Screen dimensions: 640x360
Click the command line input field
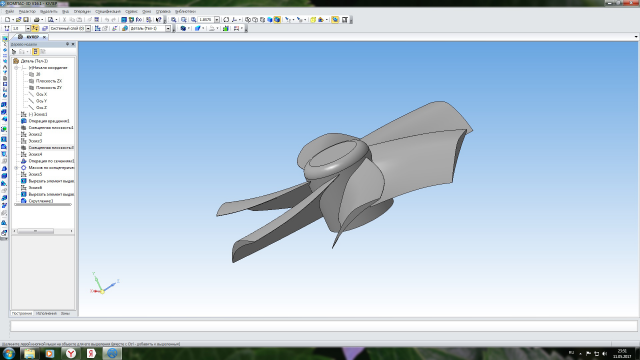[323, 326]
